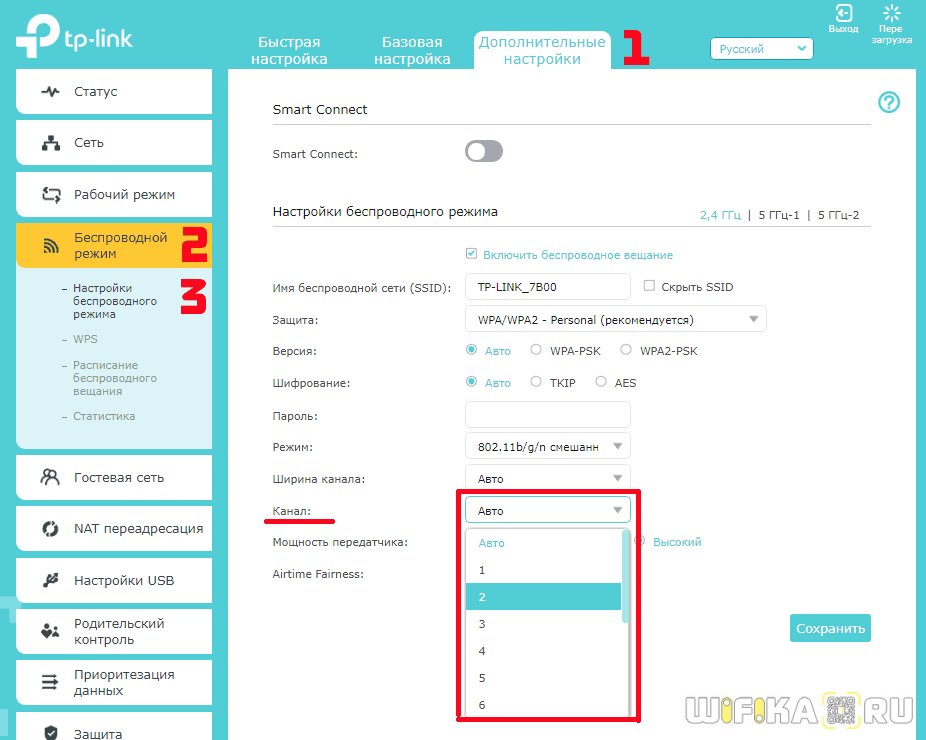This screenshot has height=740, width=926.
Task: Click the Приоритезация данных lines icon
Action: point(50,682)
